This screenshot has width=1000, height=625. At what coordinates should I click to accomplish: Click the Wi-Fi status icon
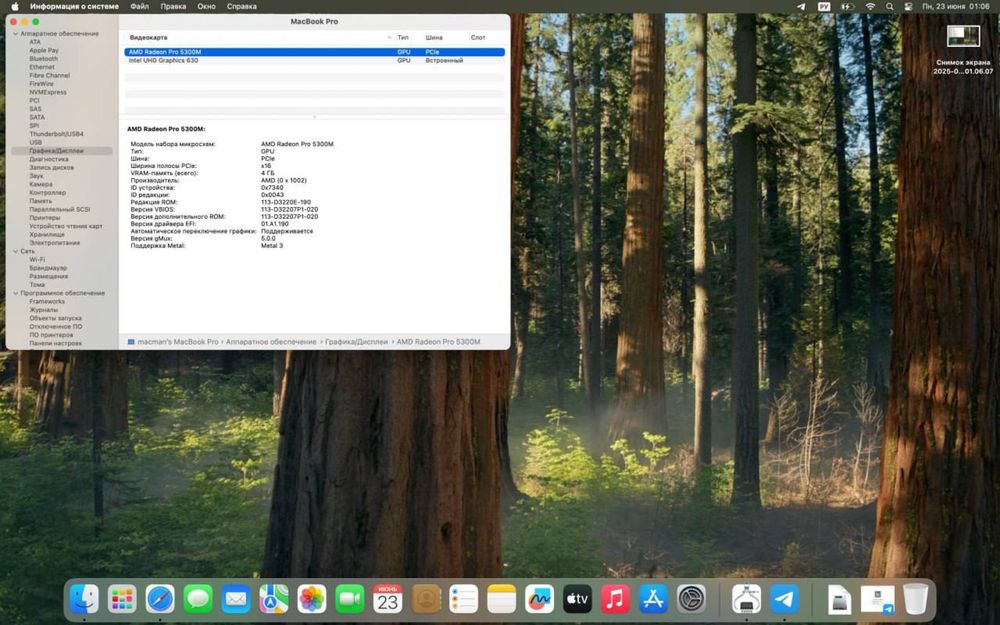click(x=870, y=7)
